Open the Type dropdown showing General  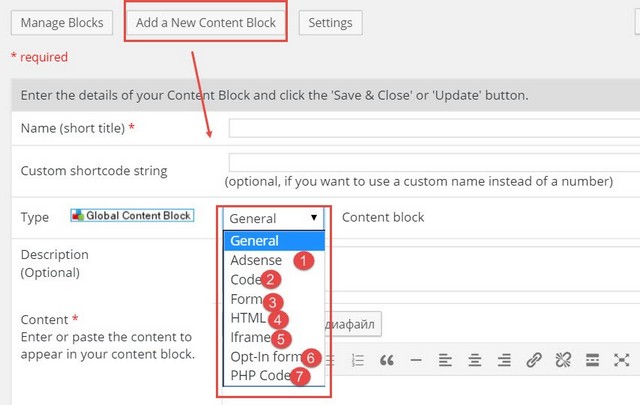[273, 218]
